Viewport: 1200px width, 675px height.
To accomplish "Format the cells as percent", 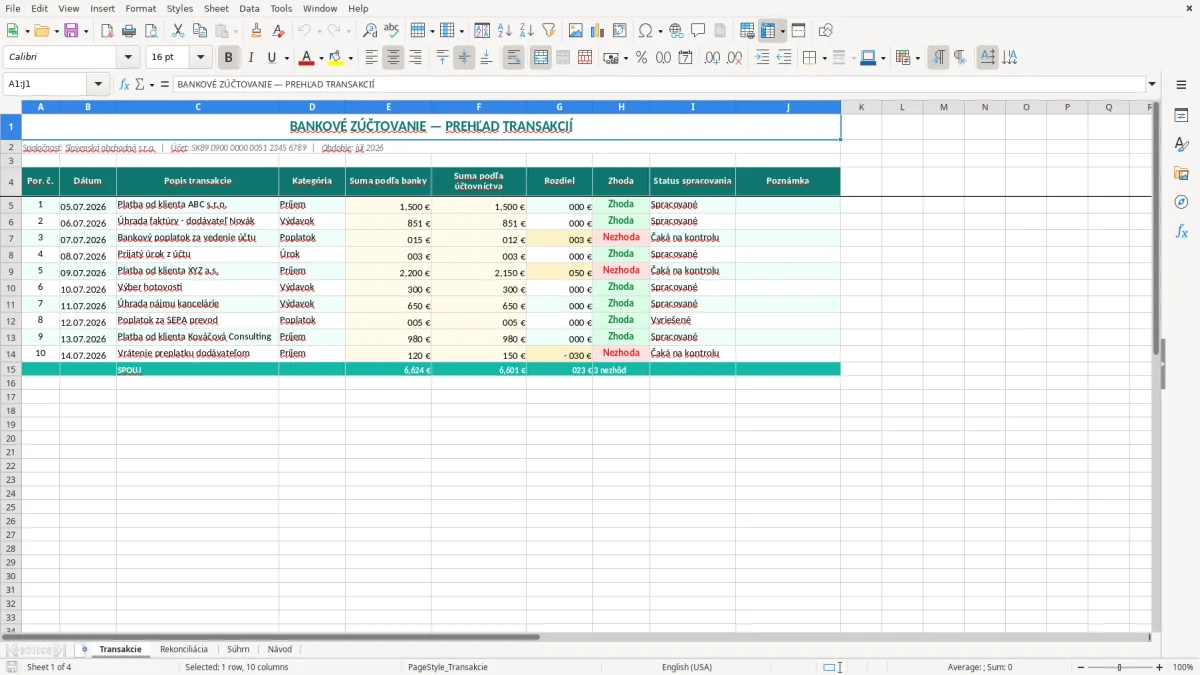I will coord(641,58).
